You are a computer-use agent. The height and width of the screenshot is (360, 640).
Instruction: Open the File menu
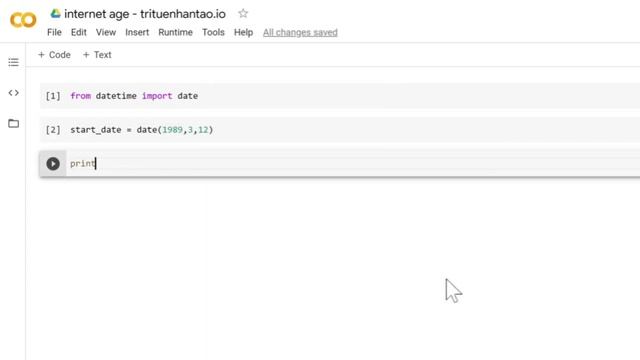54,32
